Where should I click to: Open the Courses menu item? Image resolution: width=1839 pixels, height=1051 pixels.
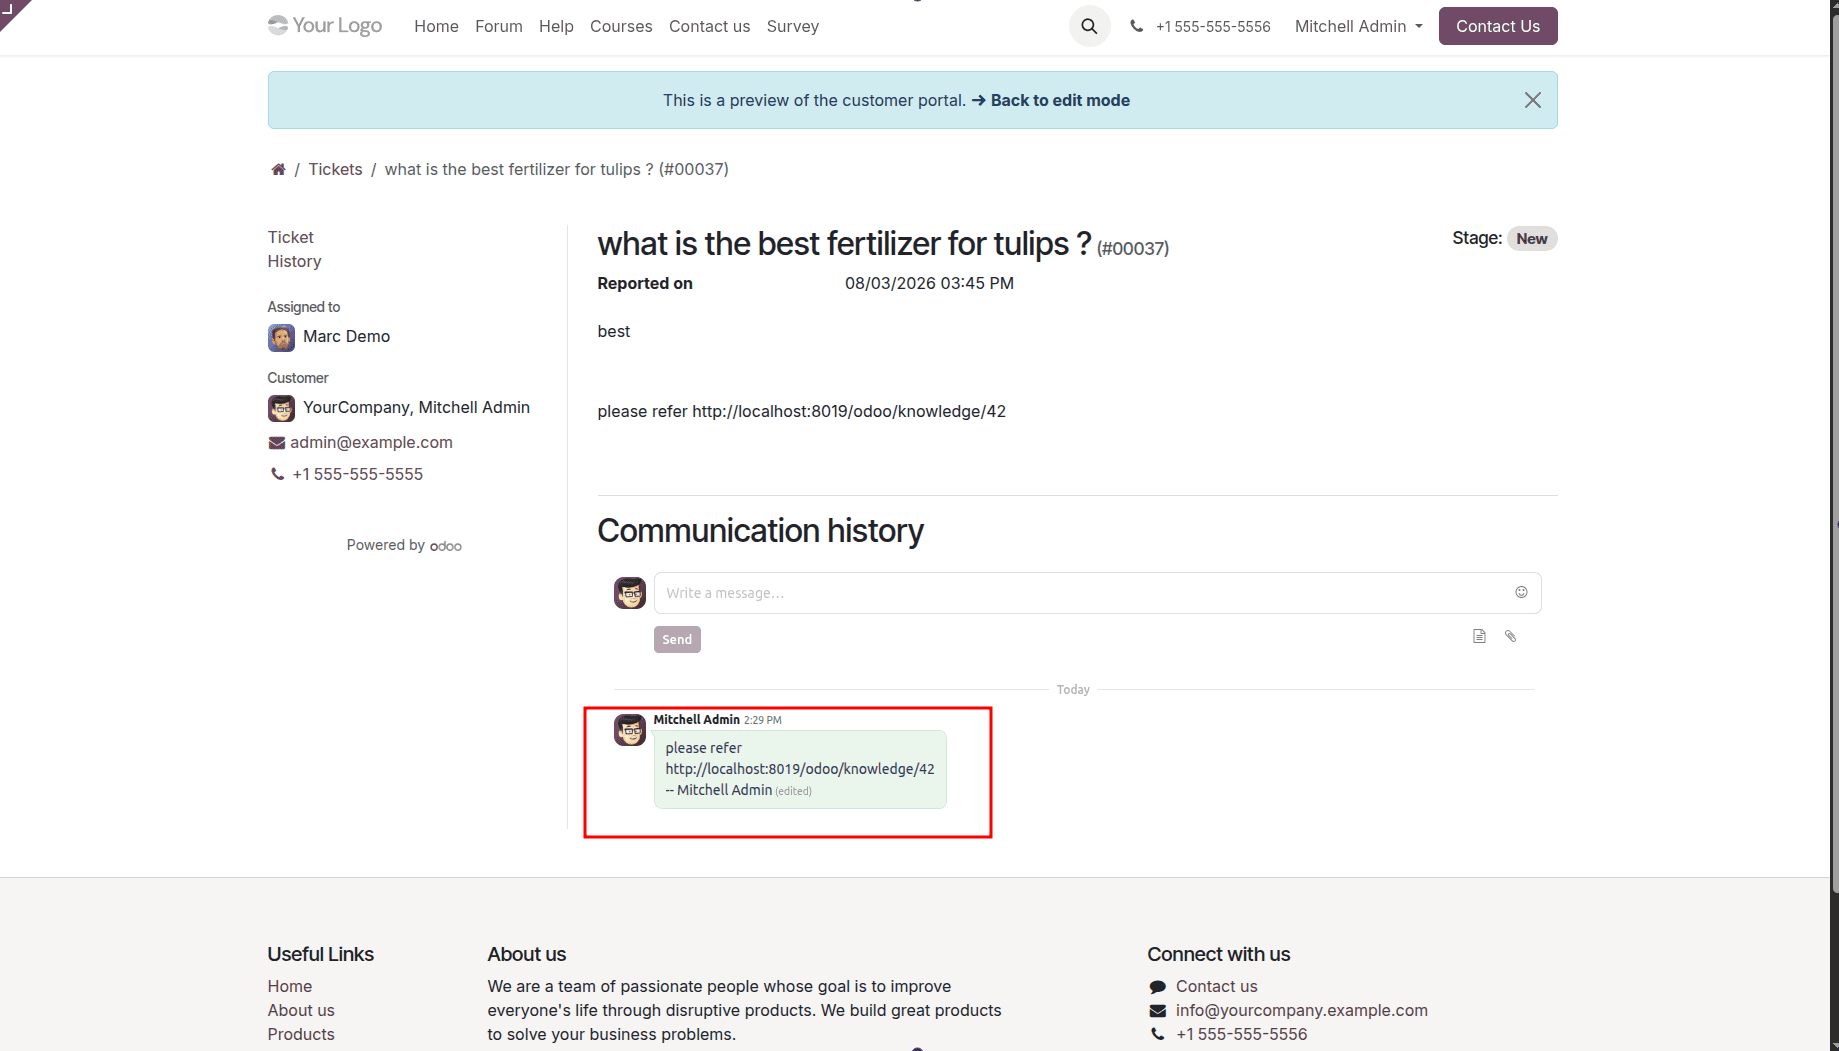(621, 26)
